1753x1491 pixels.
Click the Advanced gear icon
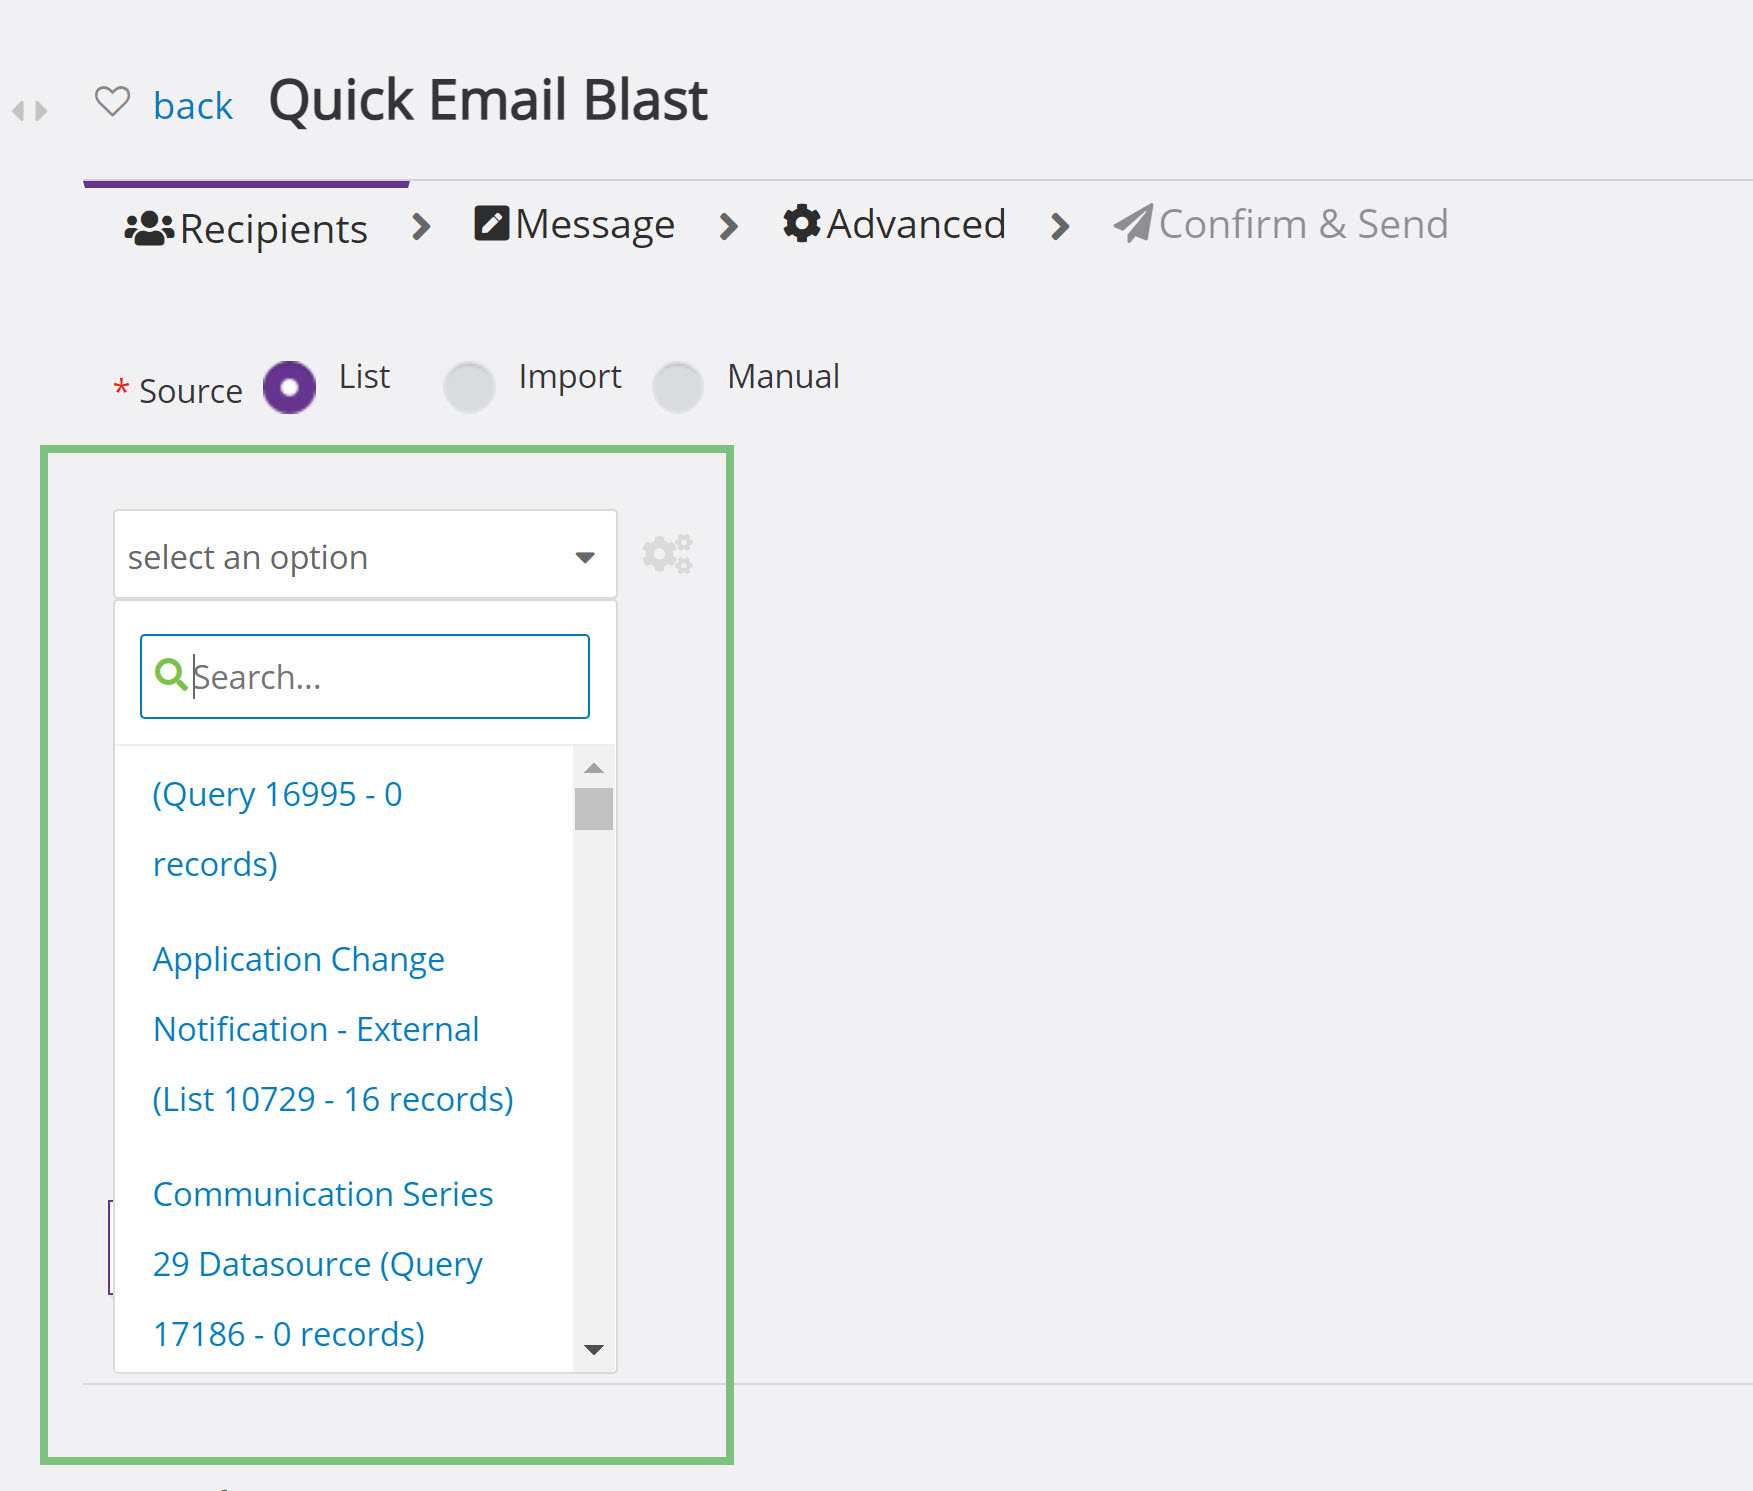(802, 223)
